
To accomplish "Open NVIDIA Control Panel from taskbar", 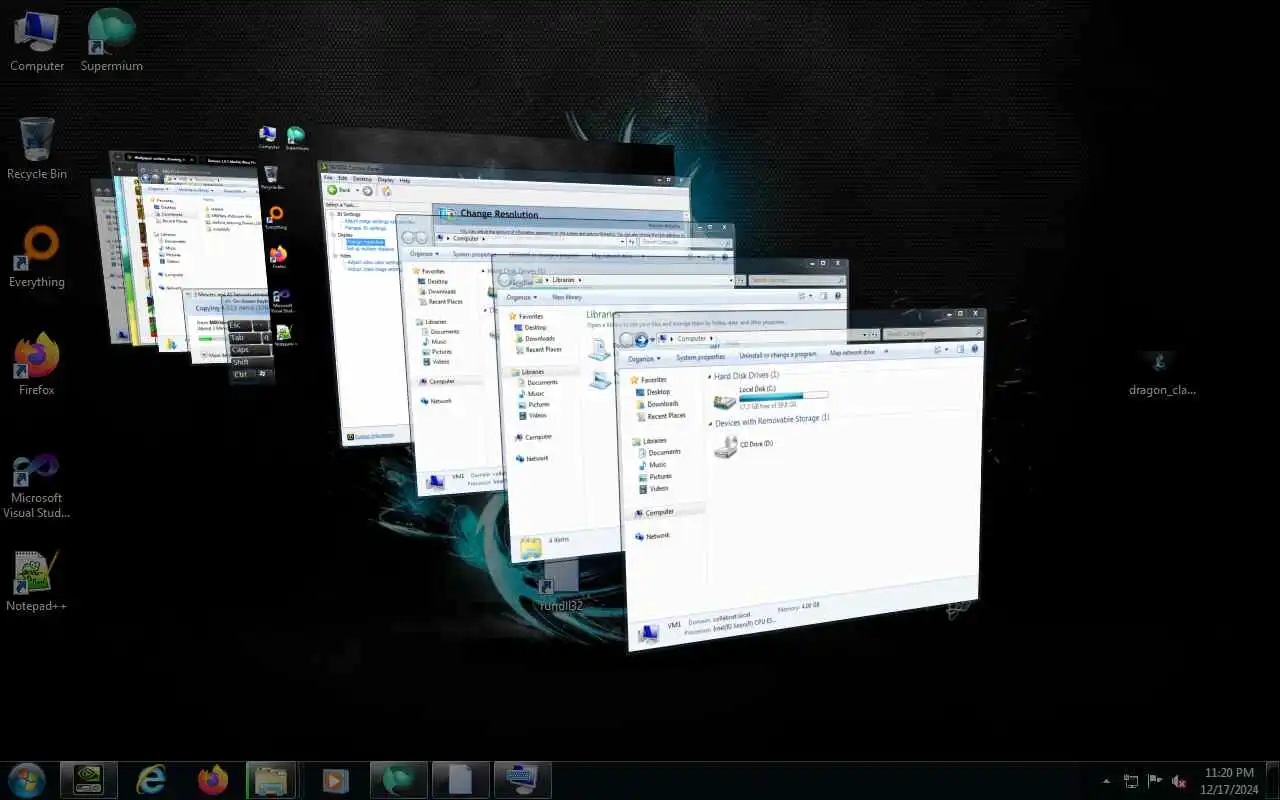I will point(89,779).
